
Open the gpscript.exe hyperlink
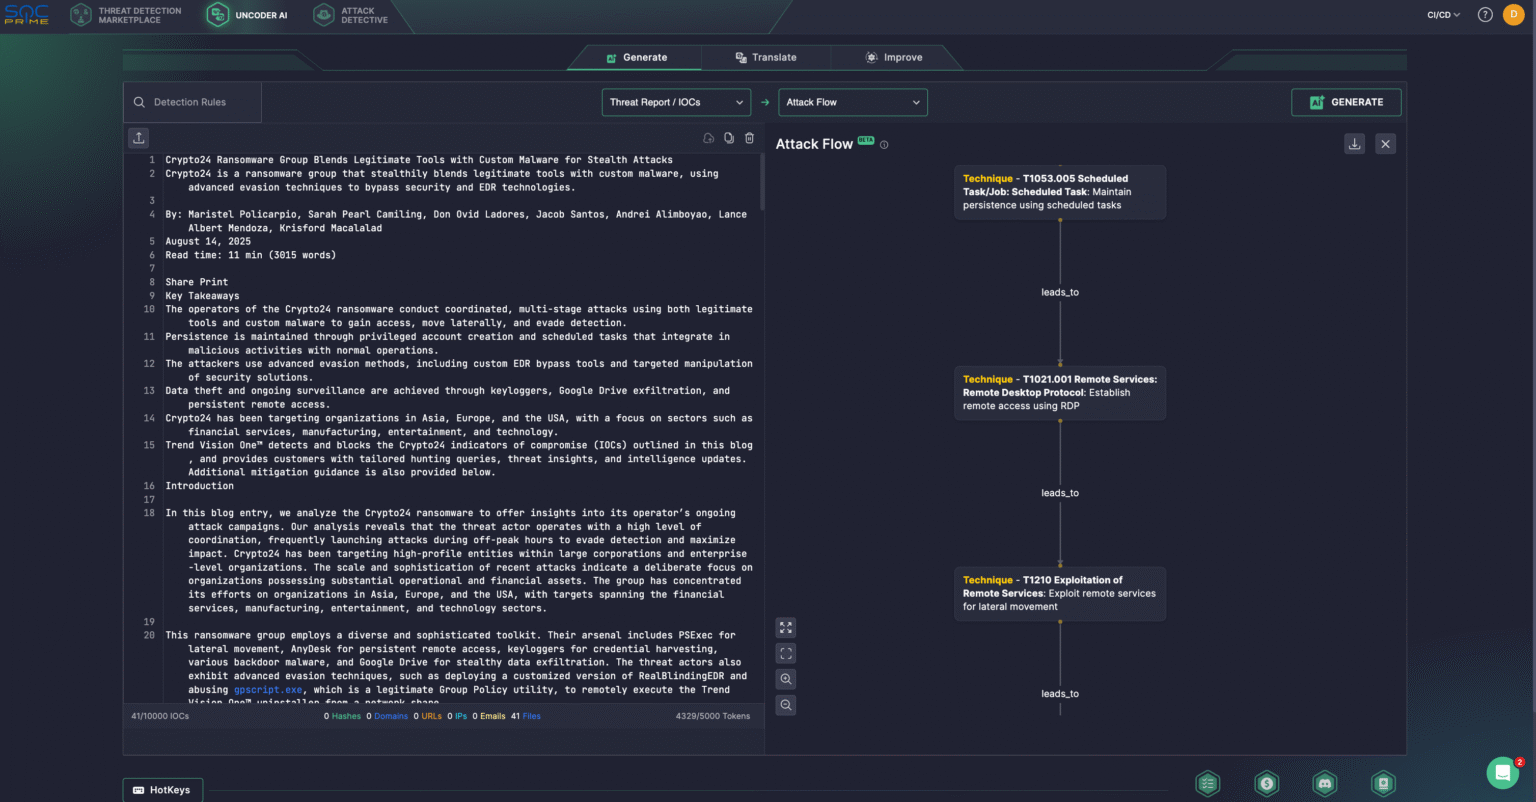[x=268, y=689]
